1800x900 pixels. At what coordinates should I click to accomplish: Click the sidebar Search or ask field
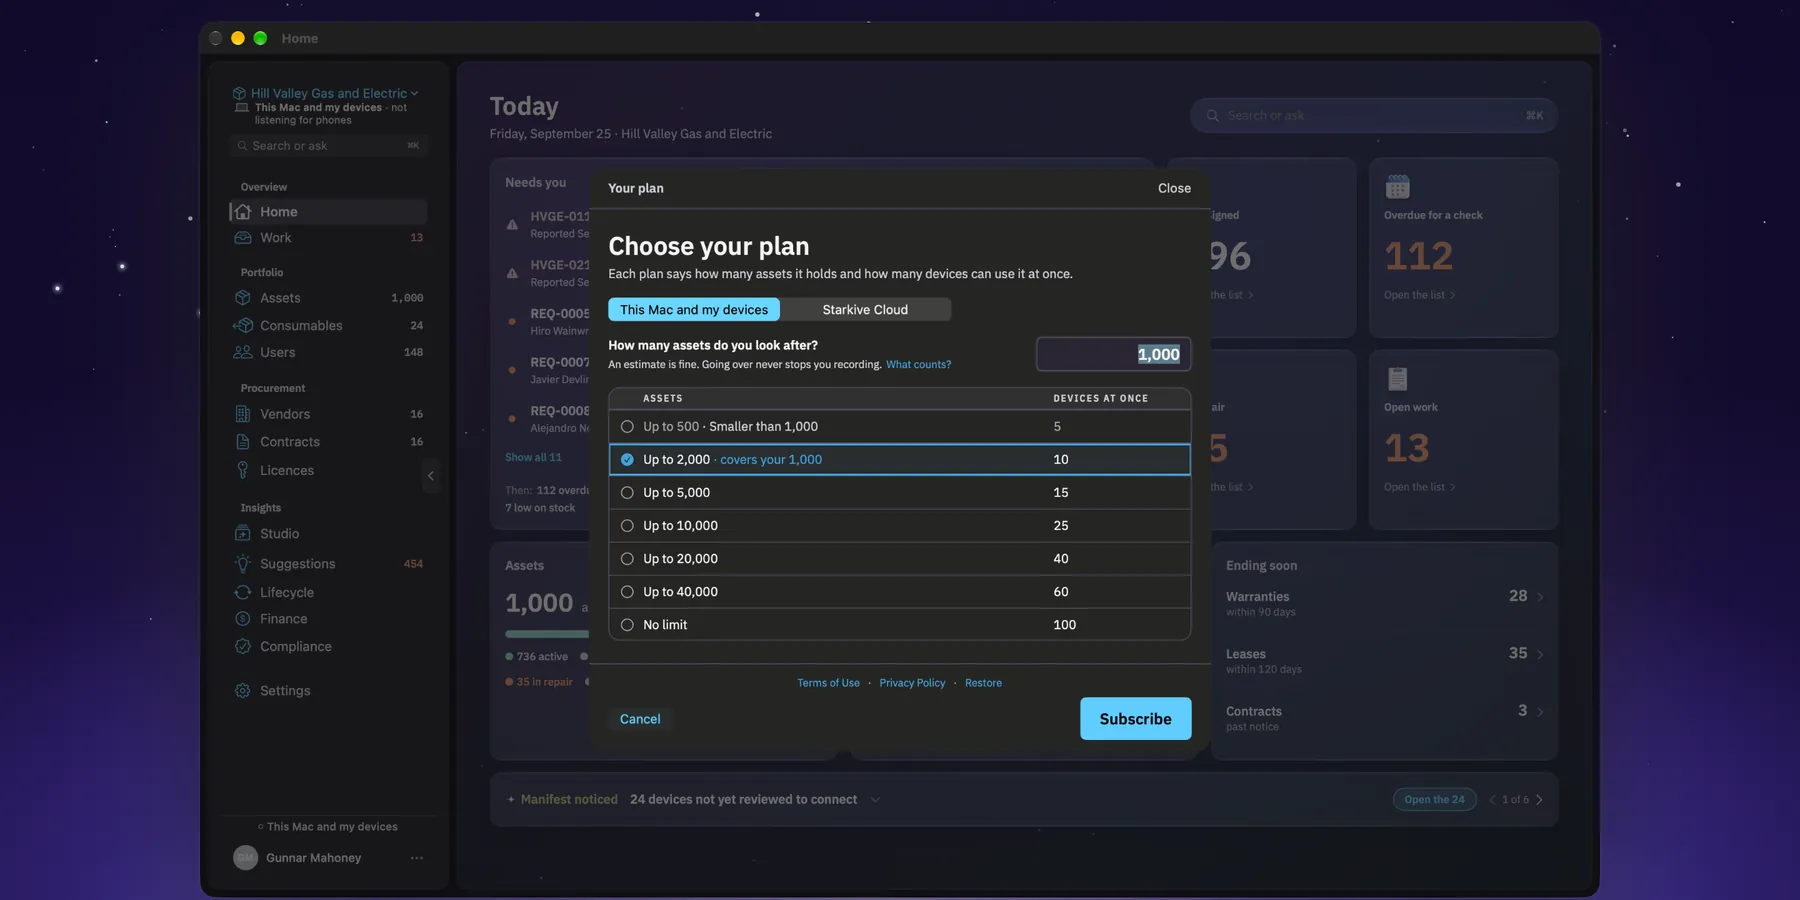click(328, 146)
